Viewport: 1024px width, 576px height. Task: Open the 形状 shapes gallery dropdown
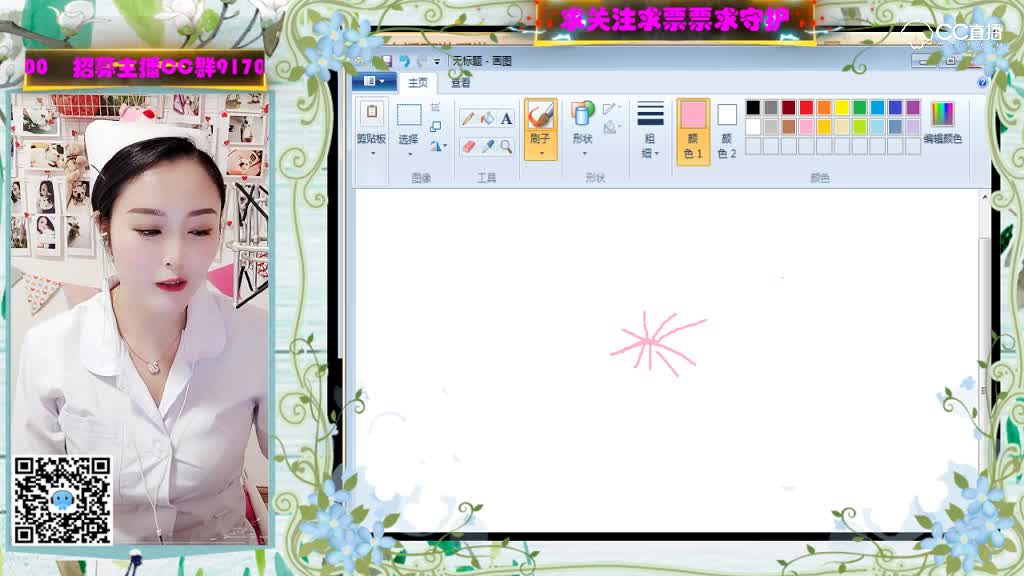(x=582, y=153)
